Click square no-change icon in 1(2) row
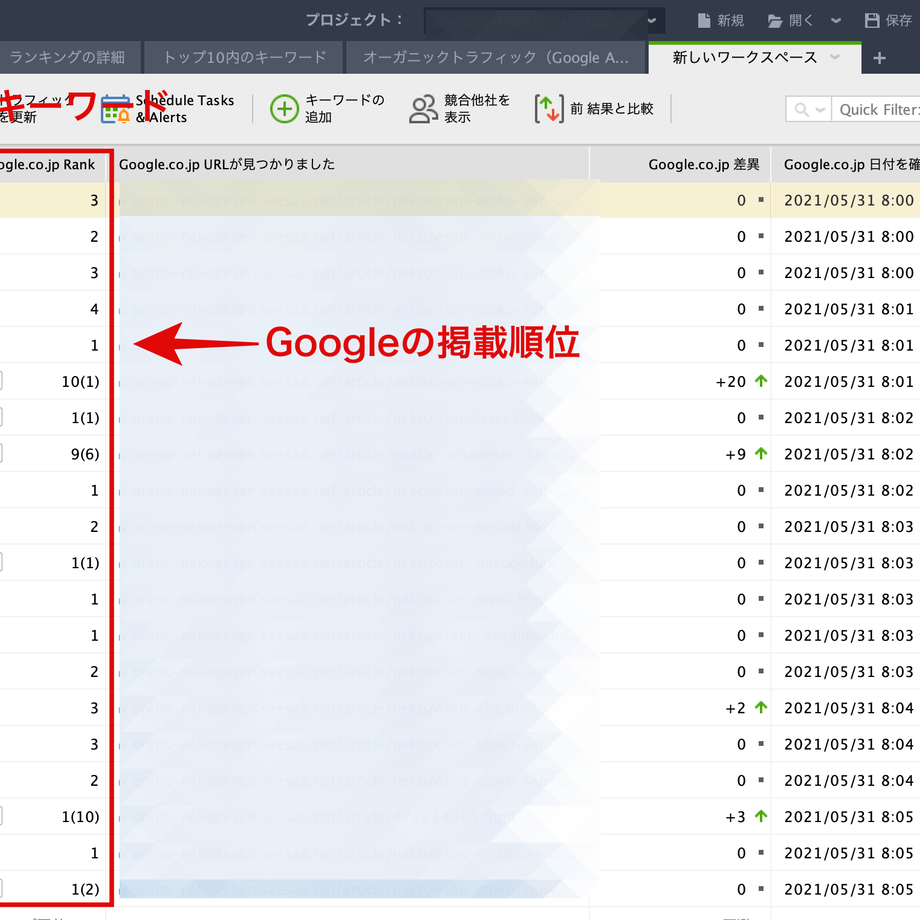Viewport: 920px width, 920px height. [x=761, y=888]
